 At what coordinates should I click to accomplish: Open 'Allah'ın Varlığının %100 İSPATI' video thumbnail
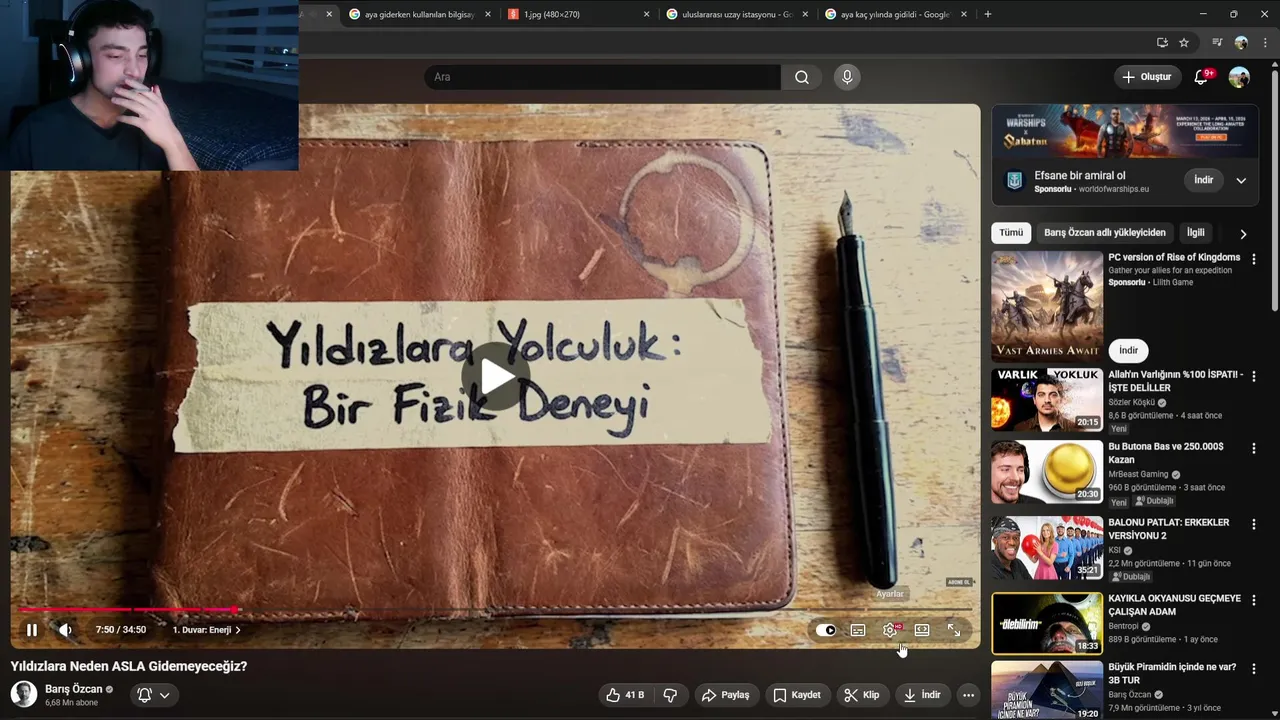[x=1047, y=399]
